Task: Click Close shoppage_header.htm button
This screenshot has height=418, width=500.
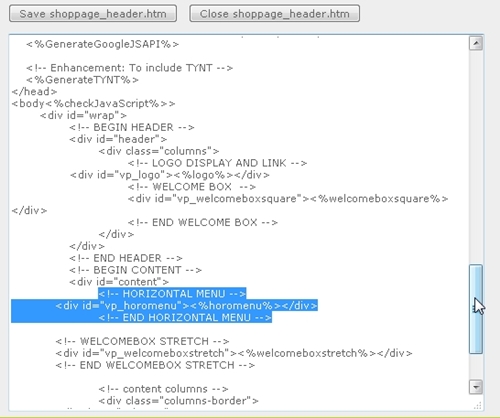Action: [x=274, y=13]
